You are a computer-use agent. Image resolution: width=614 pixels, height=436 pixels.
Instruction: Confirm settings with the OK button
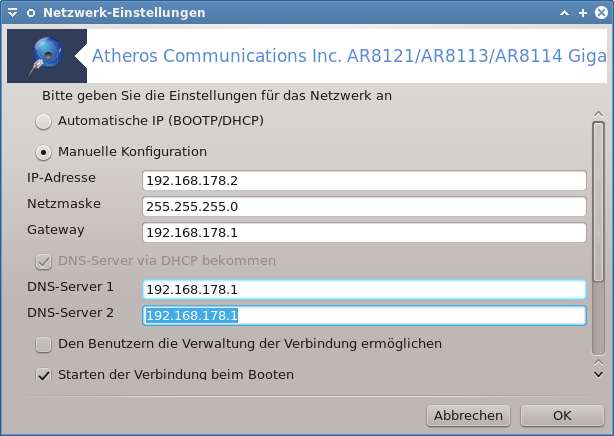click(562, 416)
